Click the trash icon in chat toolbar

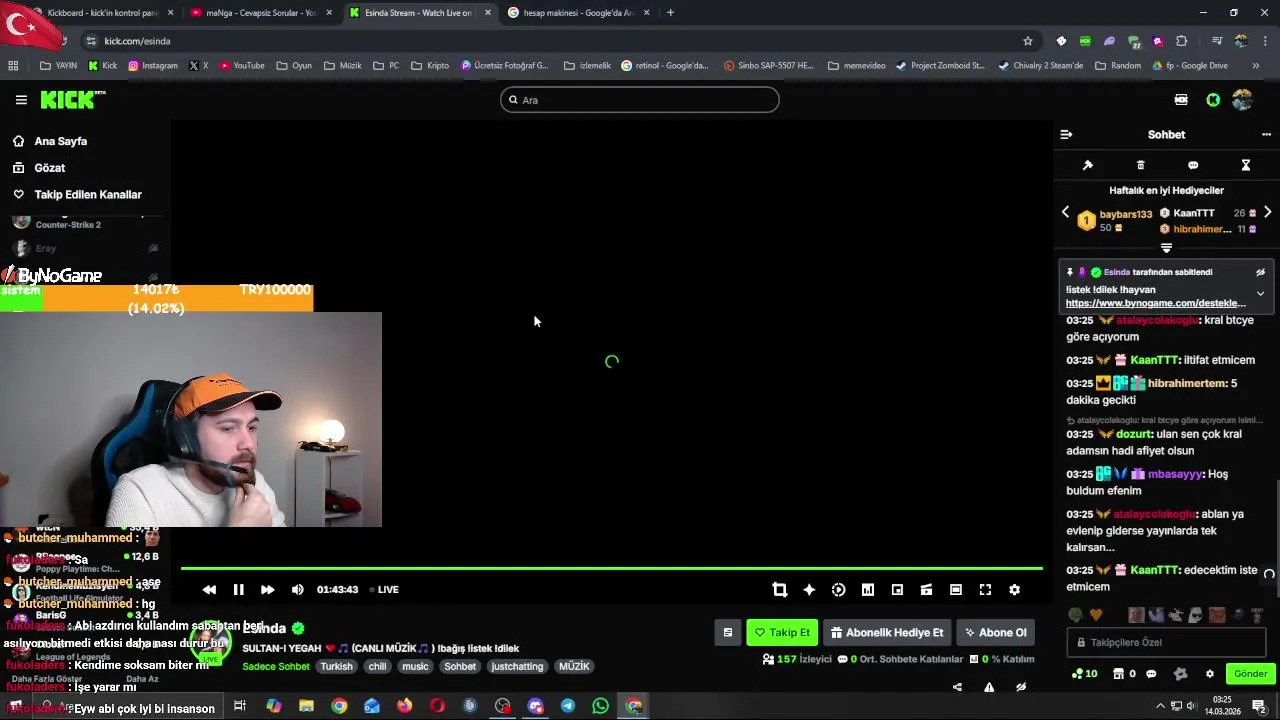1140,165
